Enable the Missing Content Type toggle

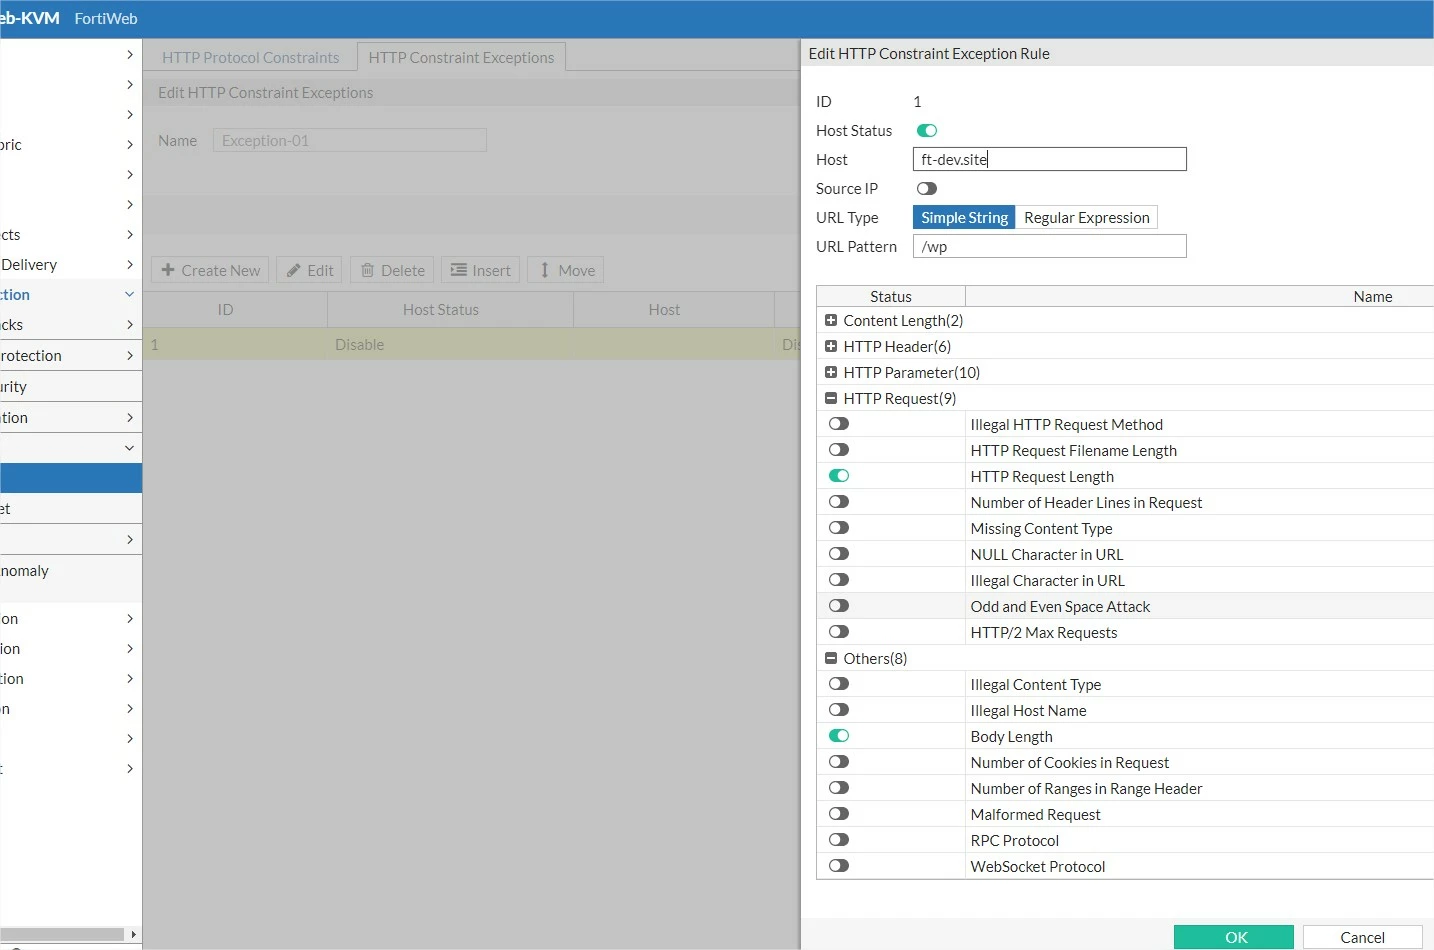point(839,528)
